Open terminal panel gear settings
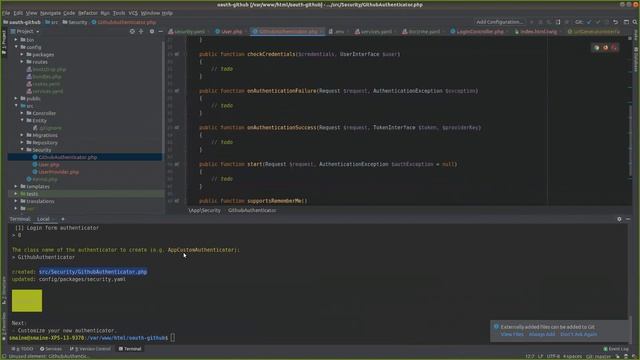Screen dimensions: 640x360 click(619, 219)
